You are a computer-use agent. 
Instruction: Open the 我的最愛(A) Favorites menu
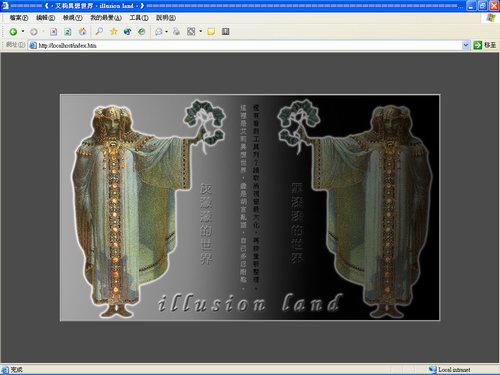pyautogui.click(x=106, y=18)
